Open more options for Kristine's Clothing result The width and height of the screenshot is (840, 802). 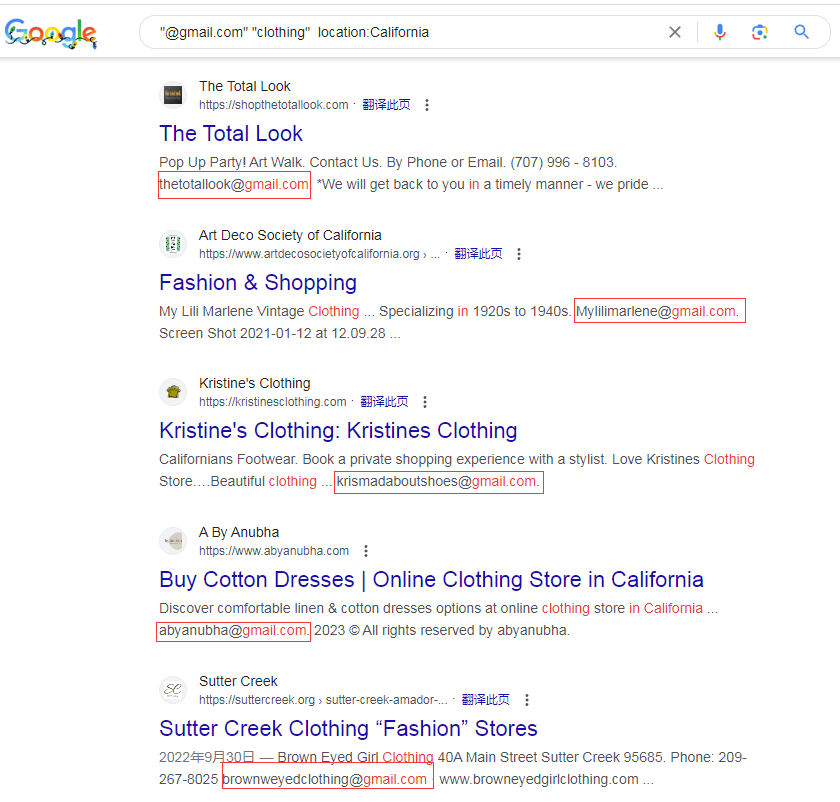tap(425, 402)
